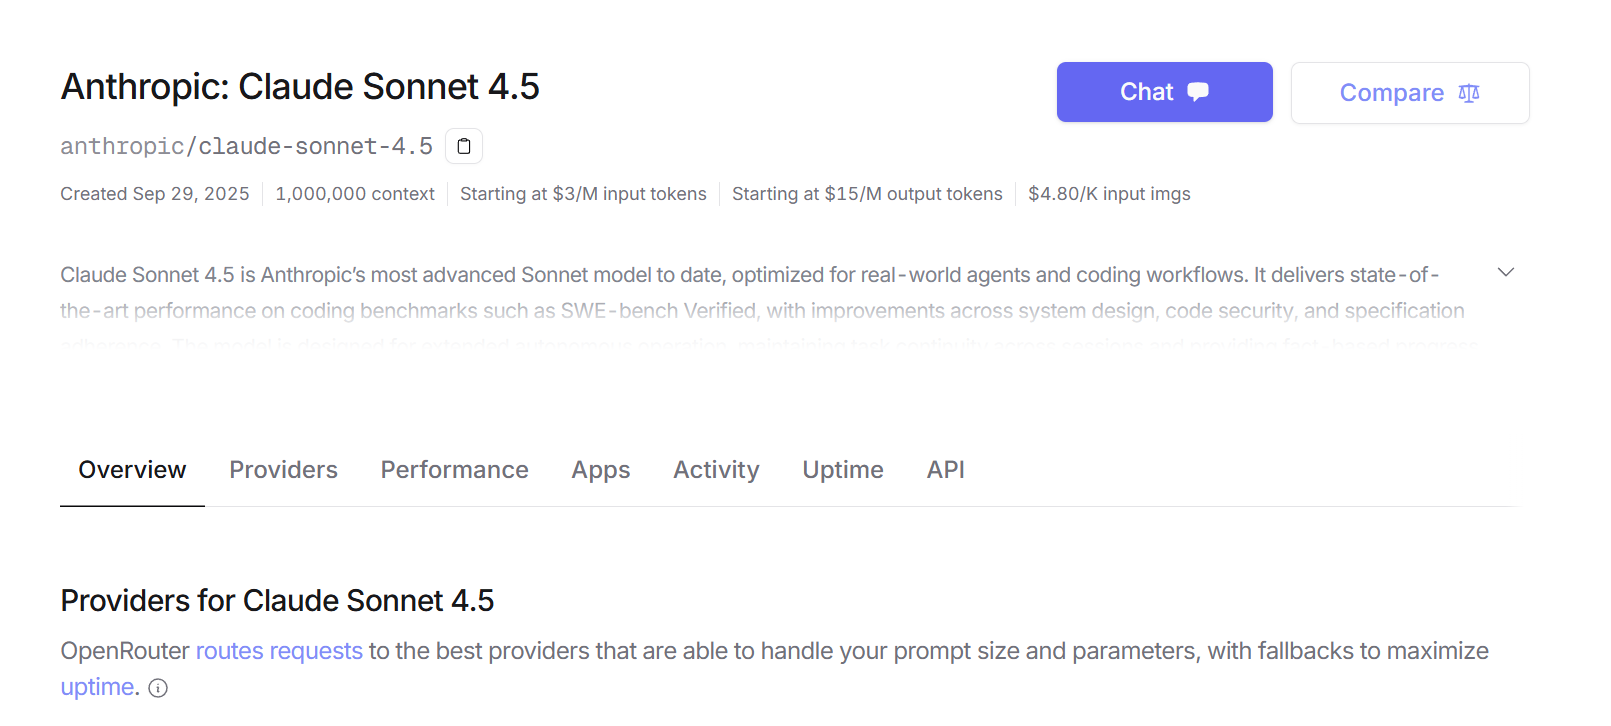
Task: Open Chat with the speech bubble icon
Action: tap(1164, 92)
